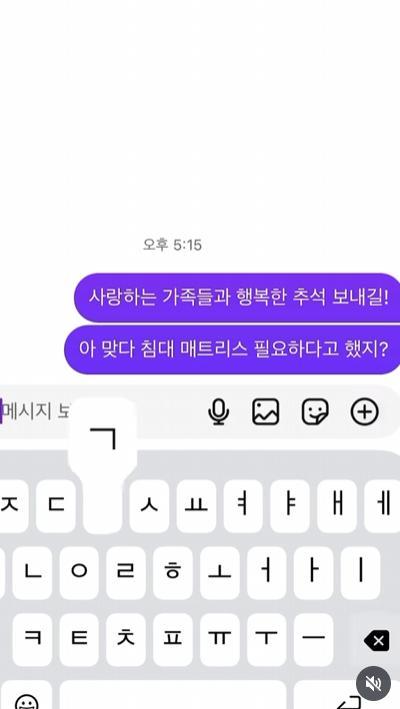Viewport: 400px width, 709px height.
Task: Select the 침대 매트리스 message bubble
Action: click(232, 350)
